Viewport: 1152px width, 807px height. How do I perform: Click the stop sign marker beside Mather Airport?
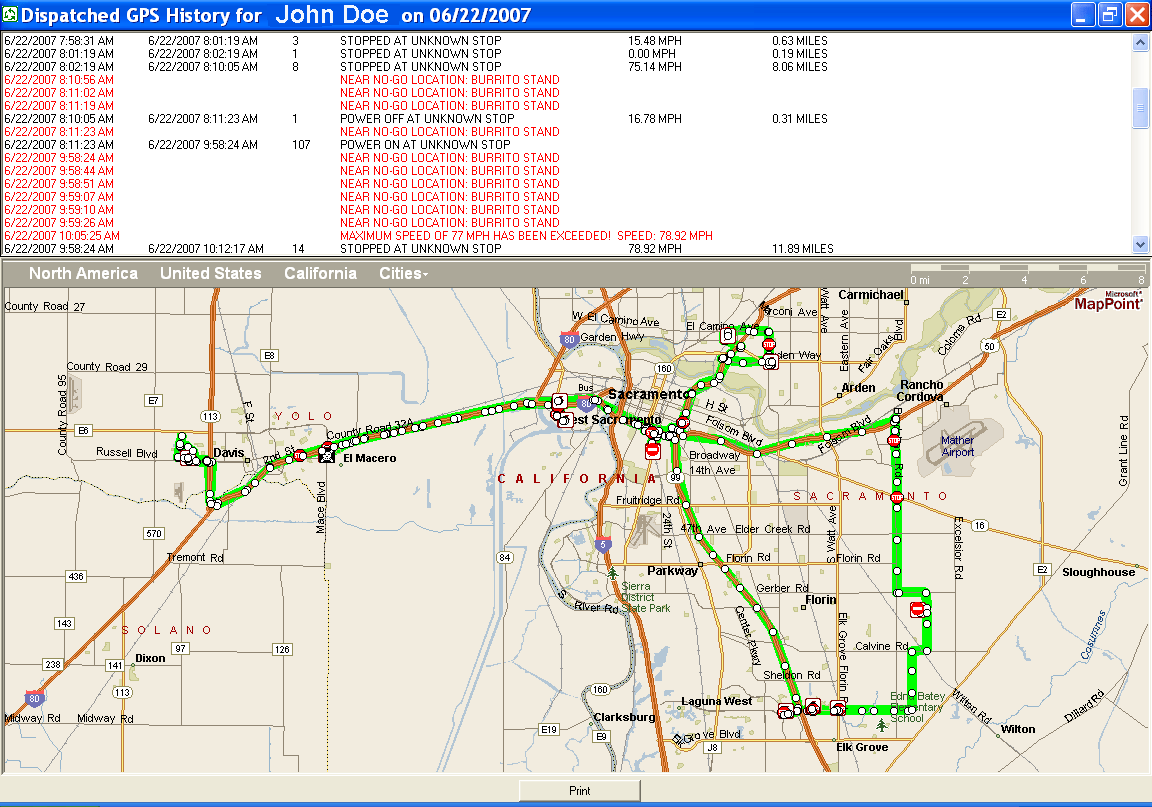tap(893, 440)
